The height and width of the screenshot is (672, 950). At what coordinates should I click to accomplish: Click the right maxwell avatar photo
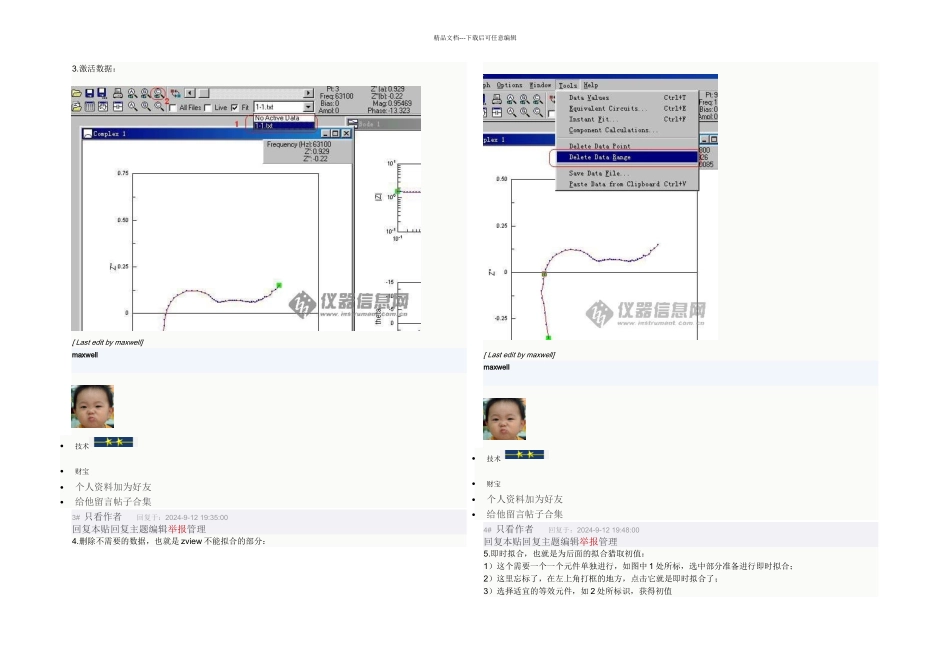tap(504, 419)
